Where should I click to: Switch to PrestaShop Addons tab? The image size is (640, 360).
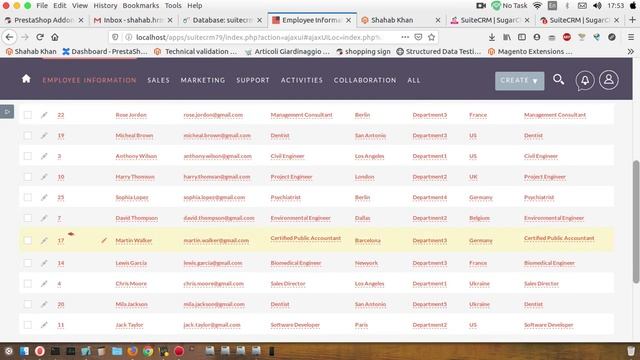tap(44, 20)
